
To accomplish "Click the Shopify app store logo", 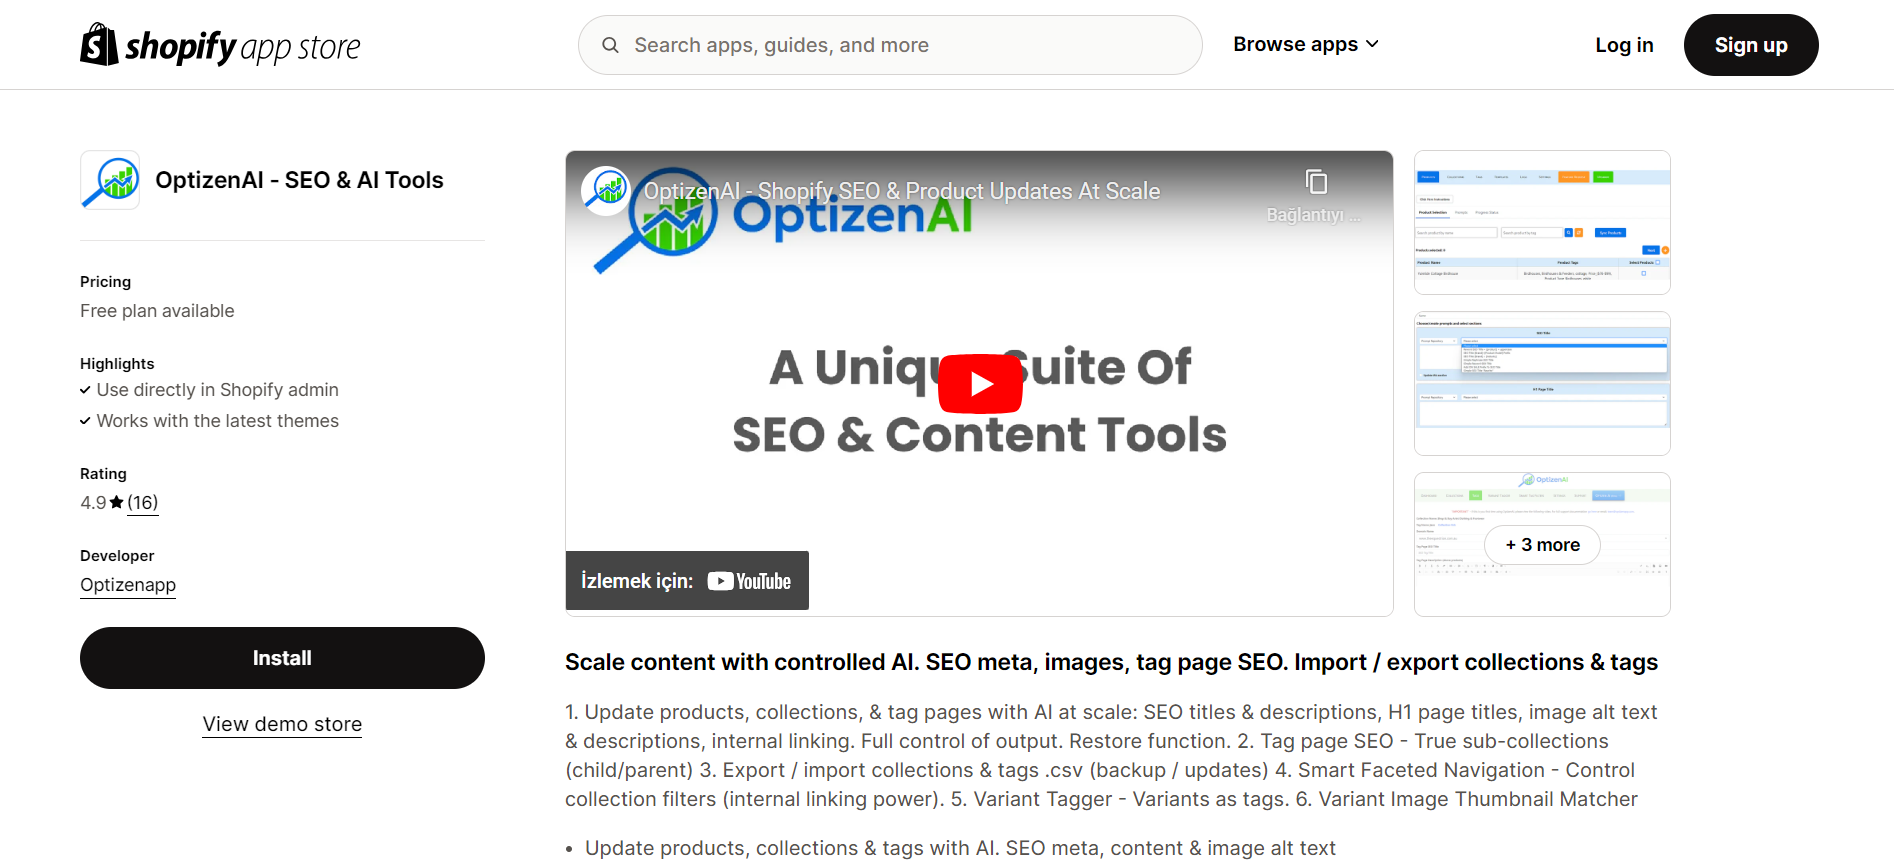I will click(220, 45).
